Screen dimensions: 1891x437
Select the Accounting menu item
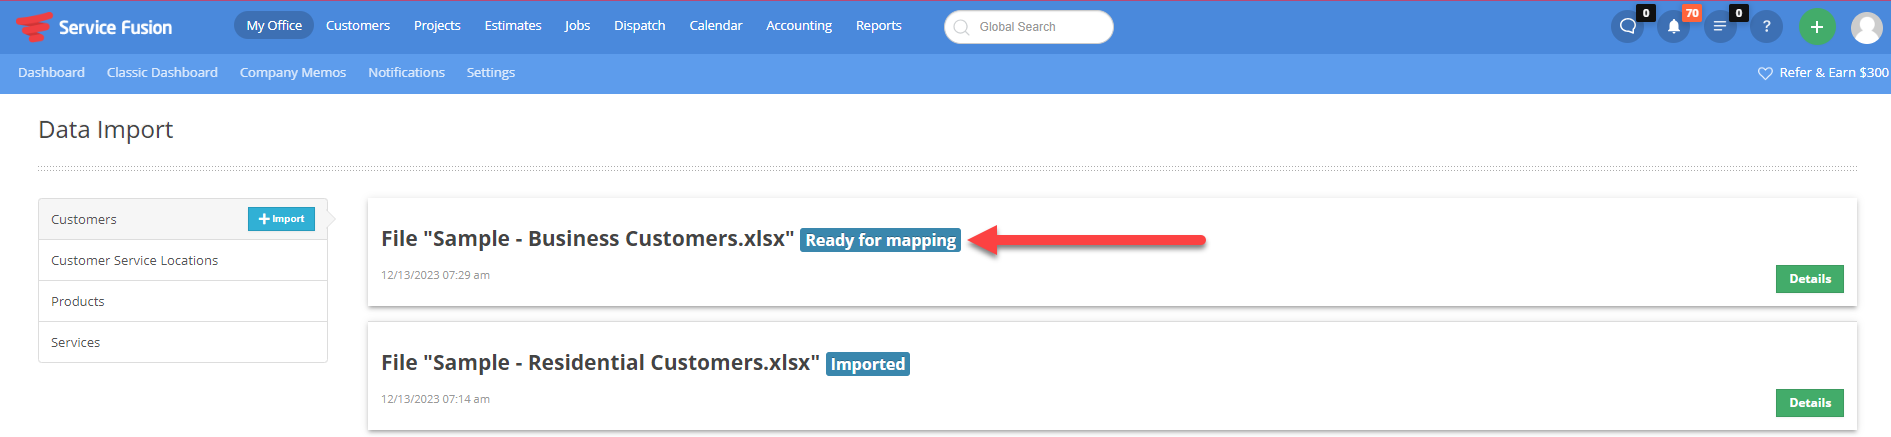(799, 26)
